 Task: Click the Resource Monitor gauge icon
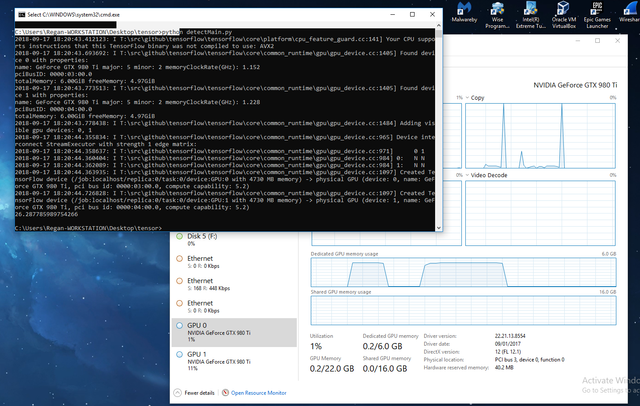(x=225, y=393)
